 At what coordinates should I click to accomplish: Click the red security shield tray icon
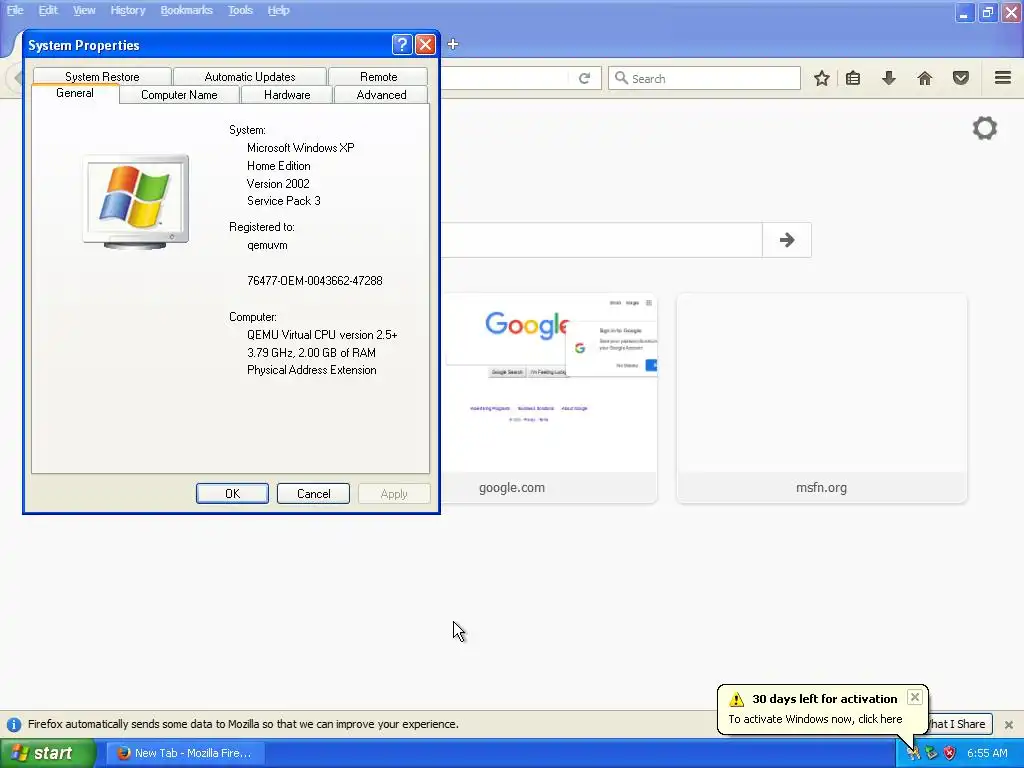(950, 754)
